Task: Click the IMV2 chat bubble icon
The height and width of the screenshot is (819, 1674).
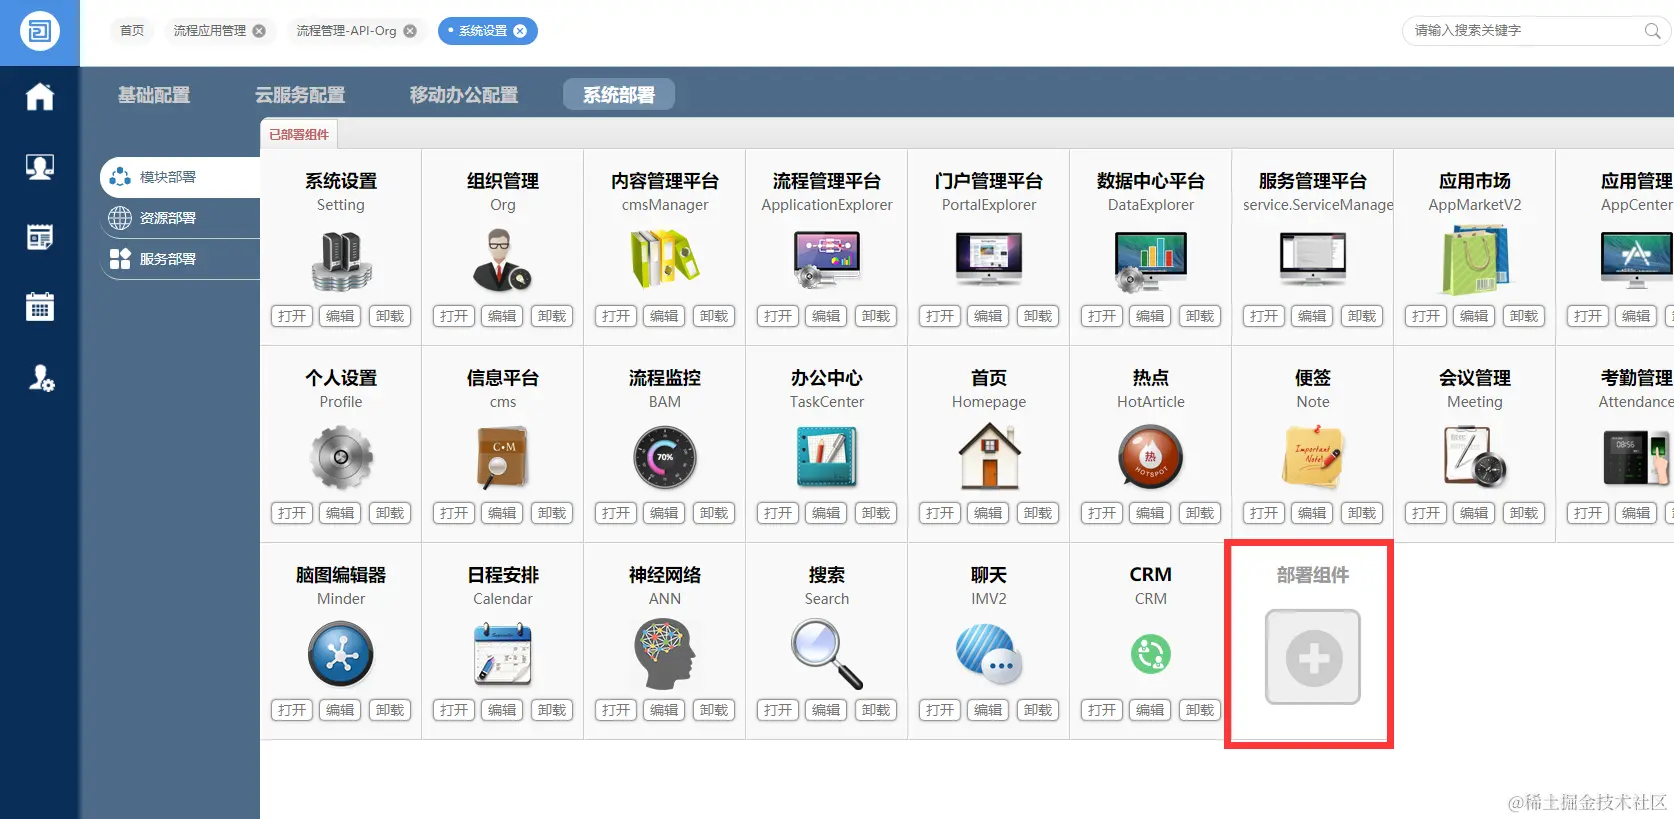Action: click(989, 654)
